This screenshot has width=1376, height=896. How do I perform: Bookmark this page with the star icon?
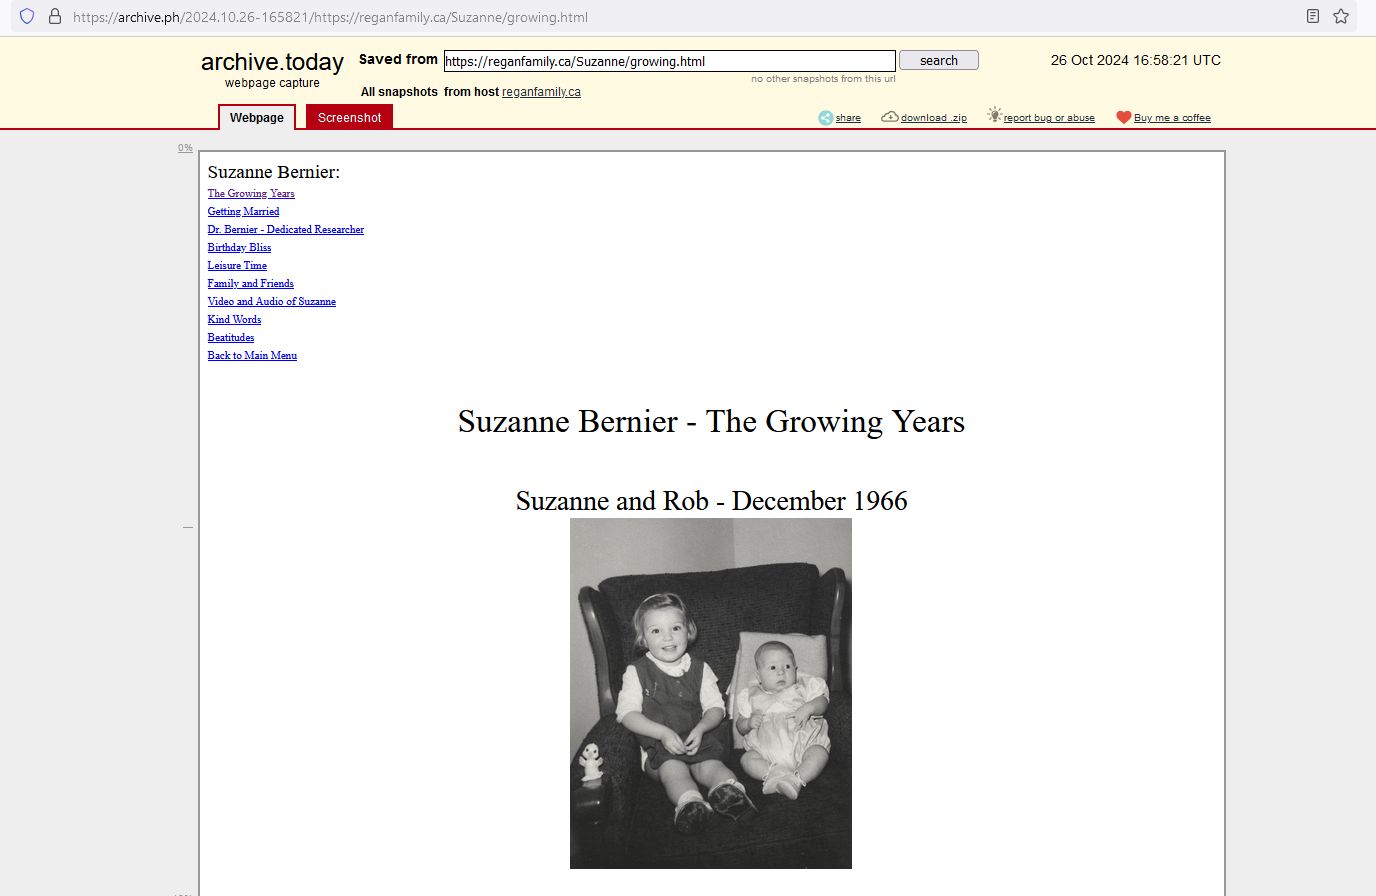point(1341,16)
